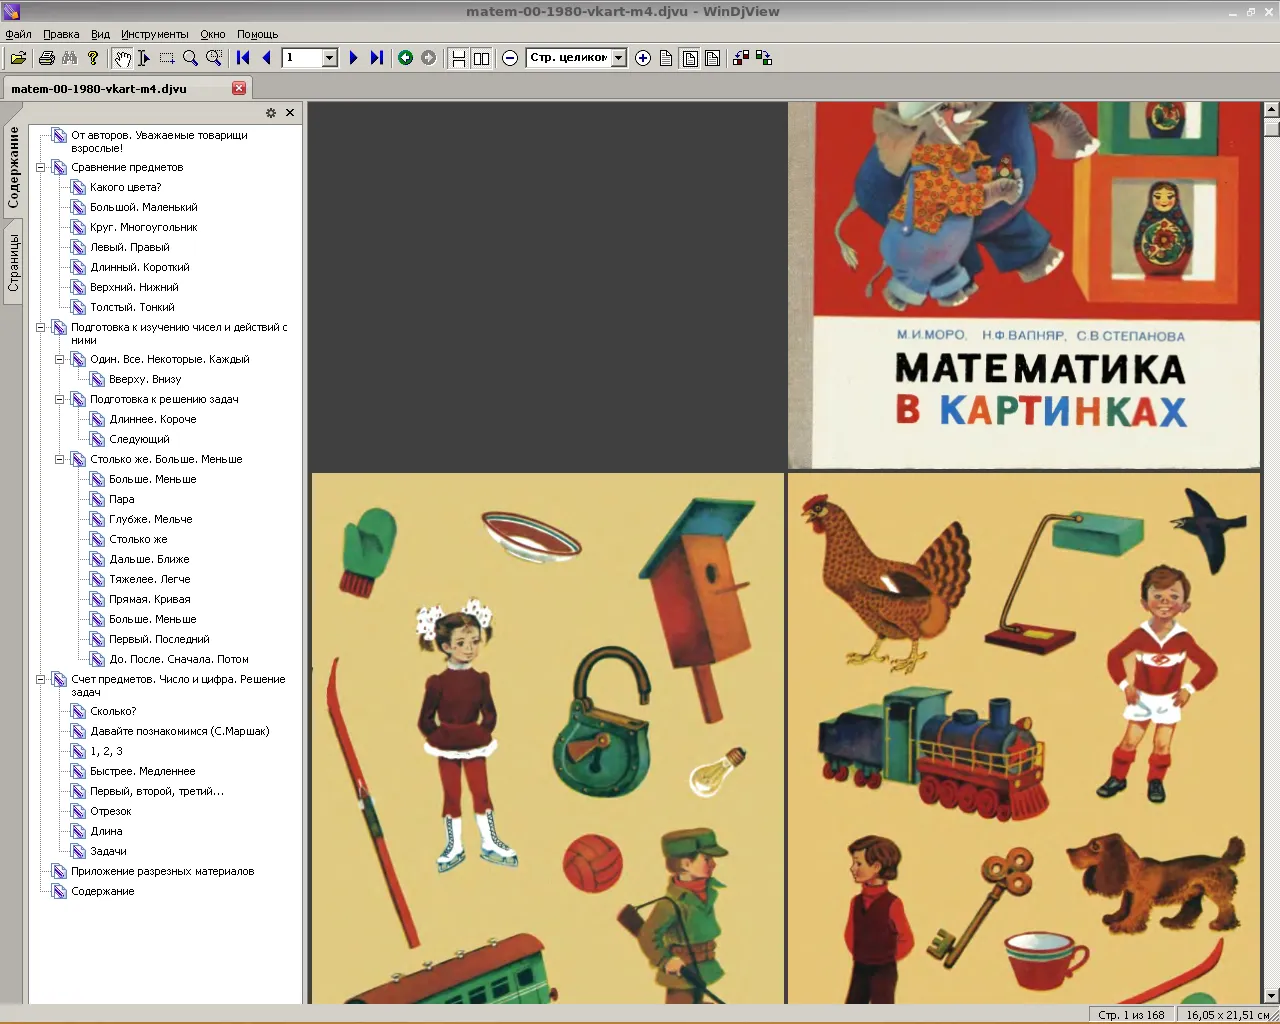Rotate the page right
1280x1024 pixels.
coord(764,58)
